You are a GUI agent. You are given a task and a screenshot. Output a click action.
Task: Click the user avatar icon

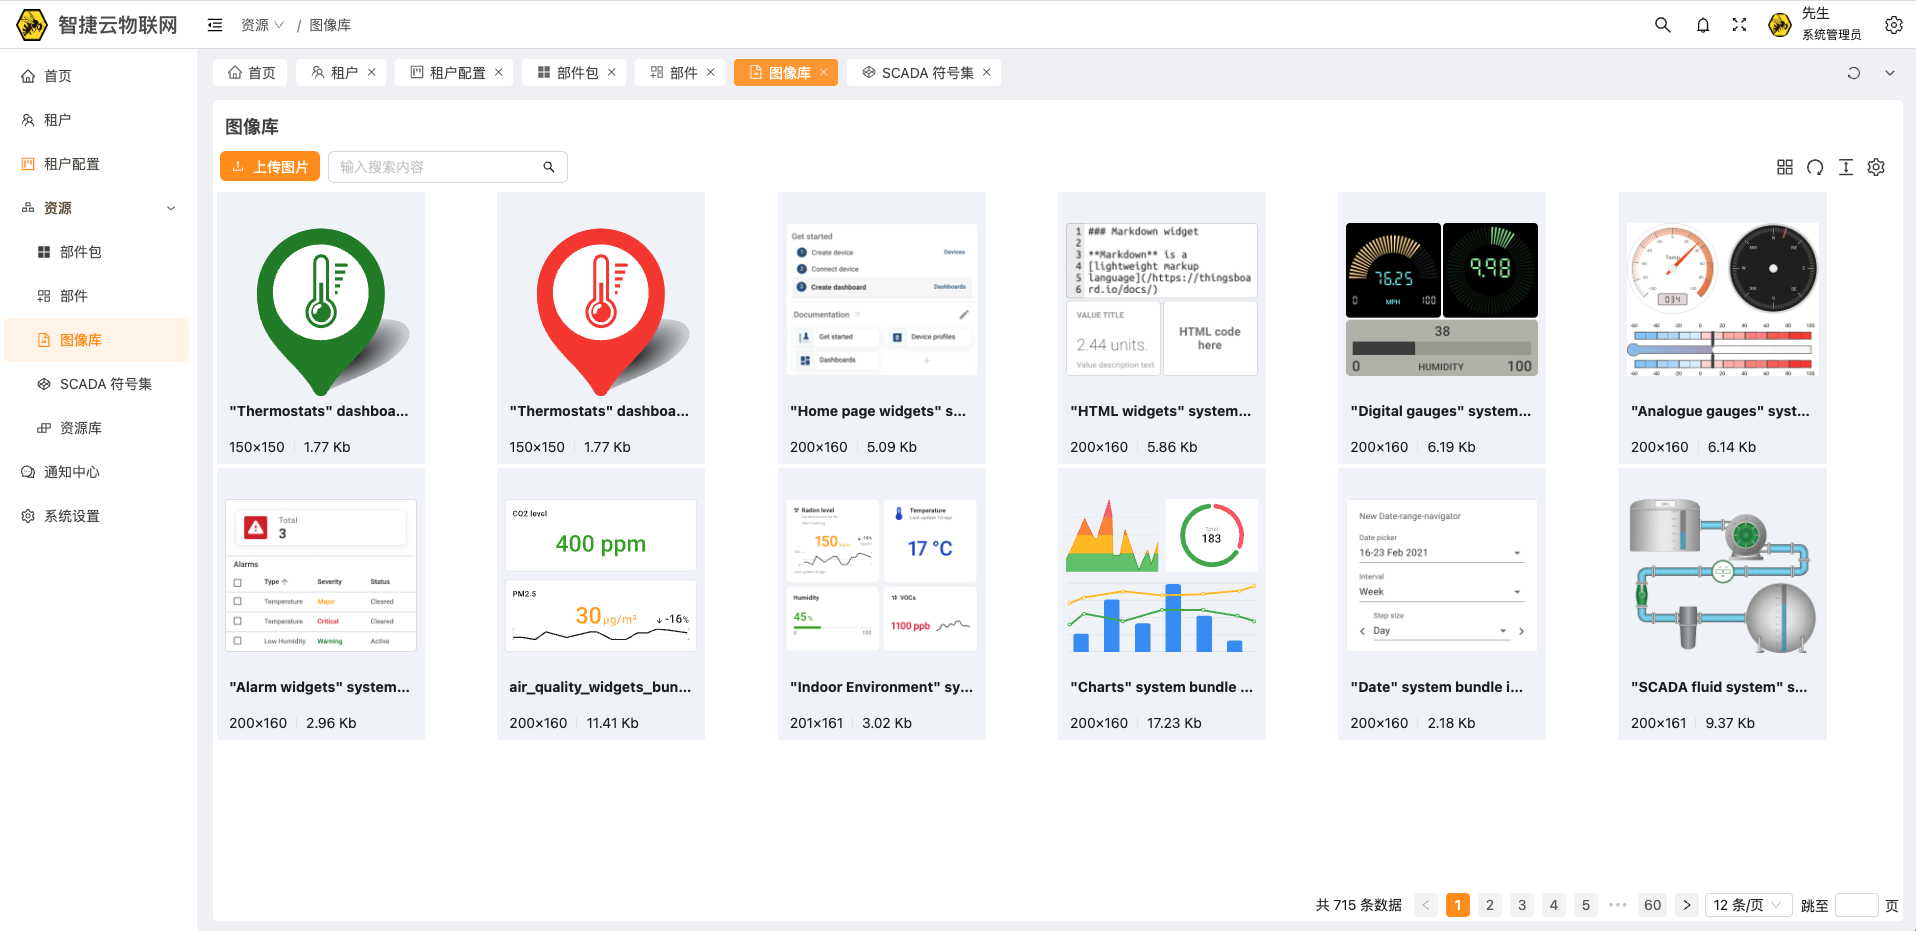click(1780, 25)
